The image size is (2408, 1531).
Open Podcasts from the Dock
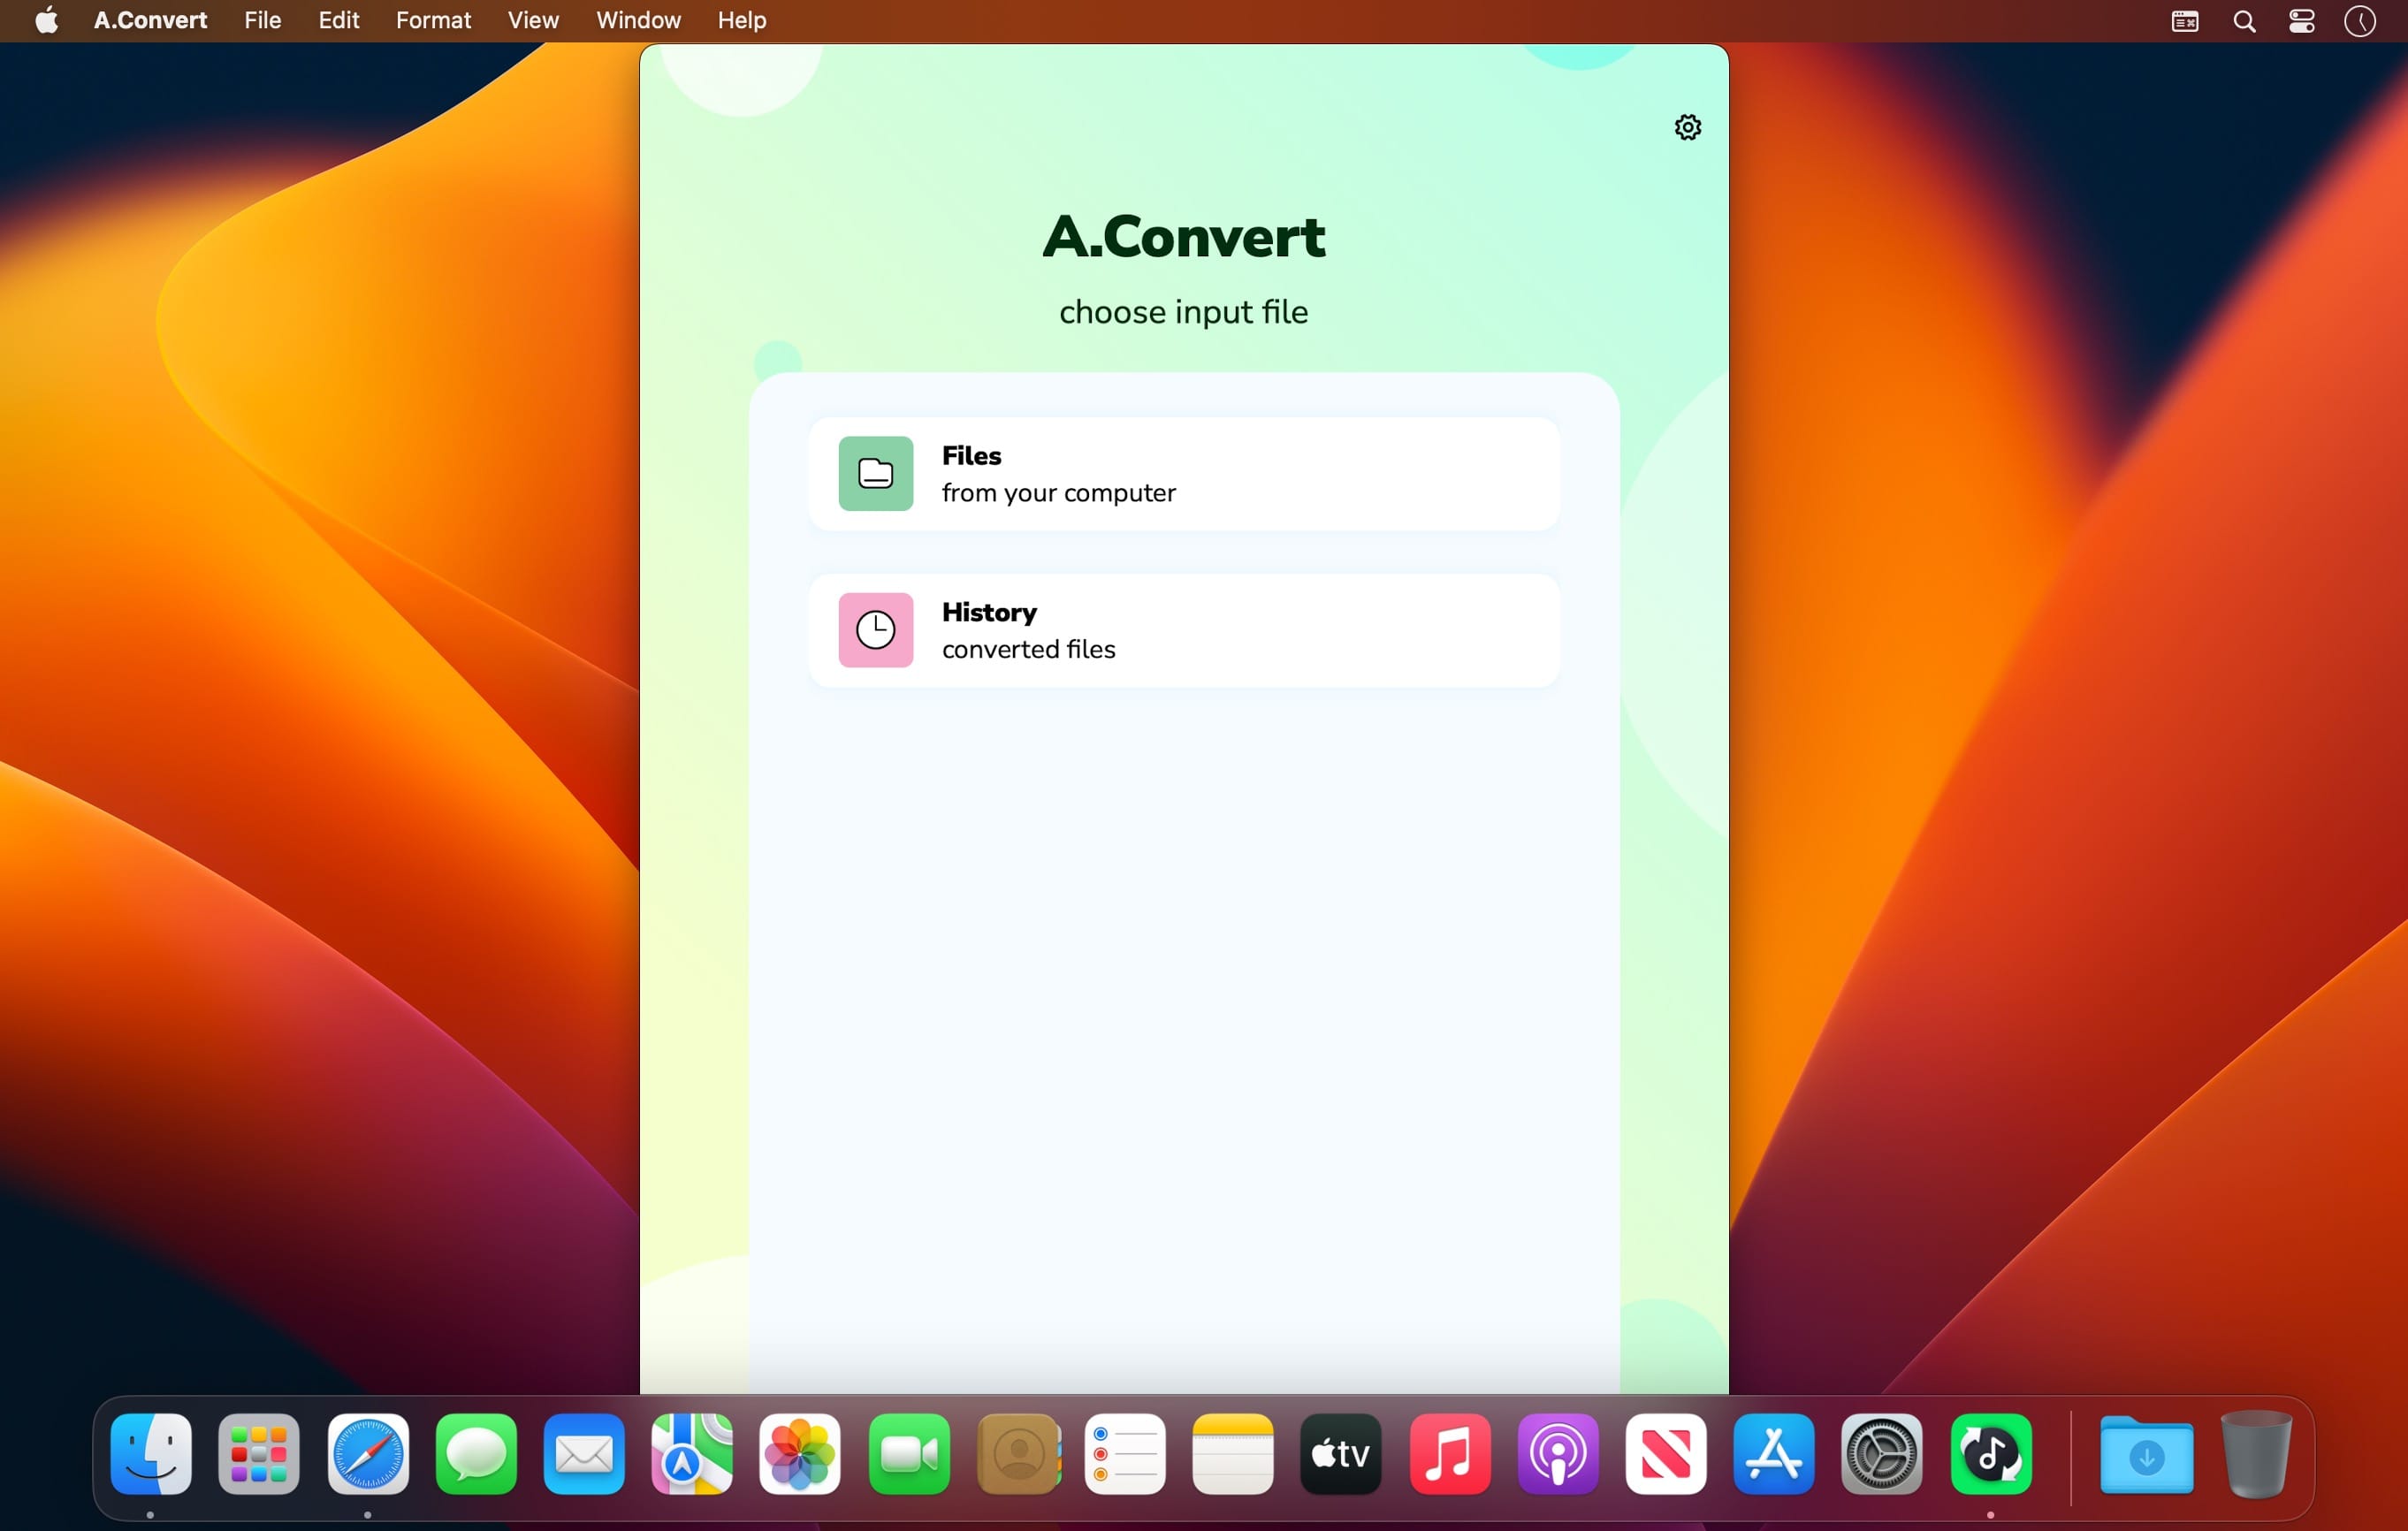(1558, 1454)
